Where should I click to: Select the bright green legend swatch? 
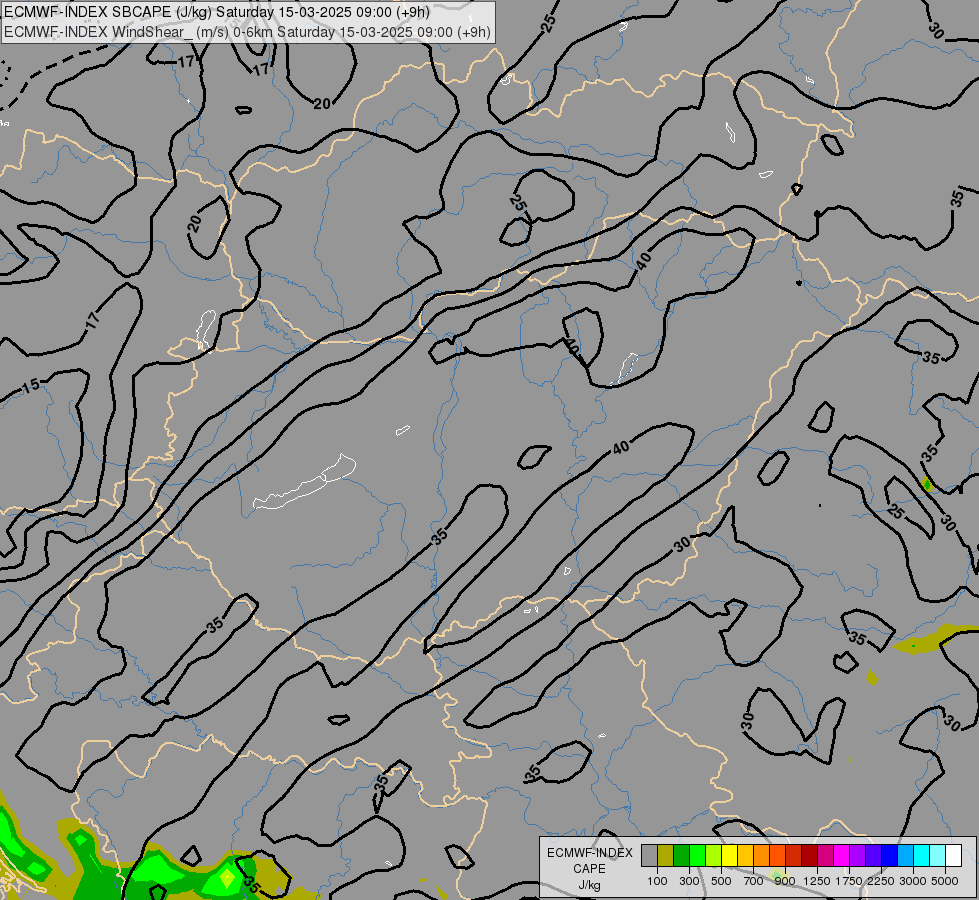click(697, 855)
